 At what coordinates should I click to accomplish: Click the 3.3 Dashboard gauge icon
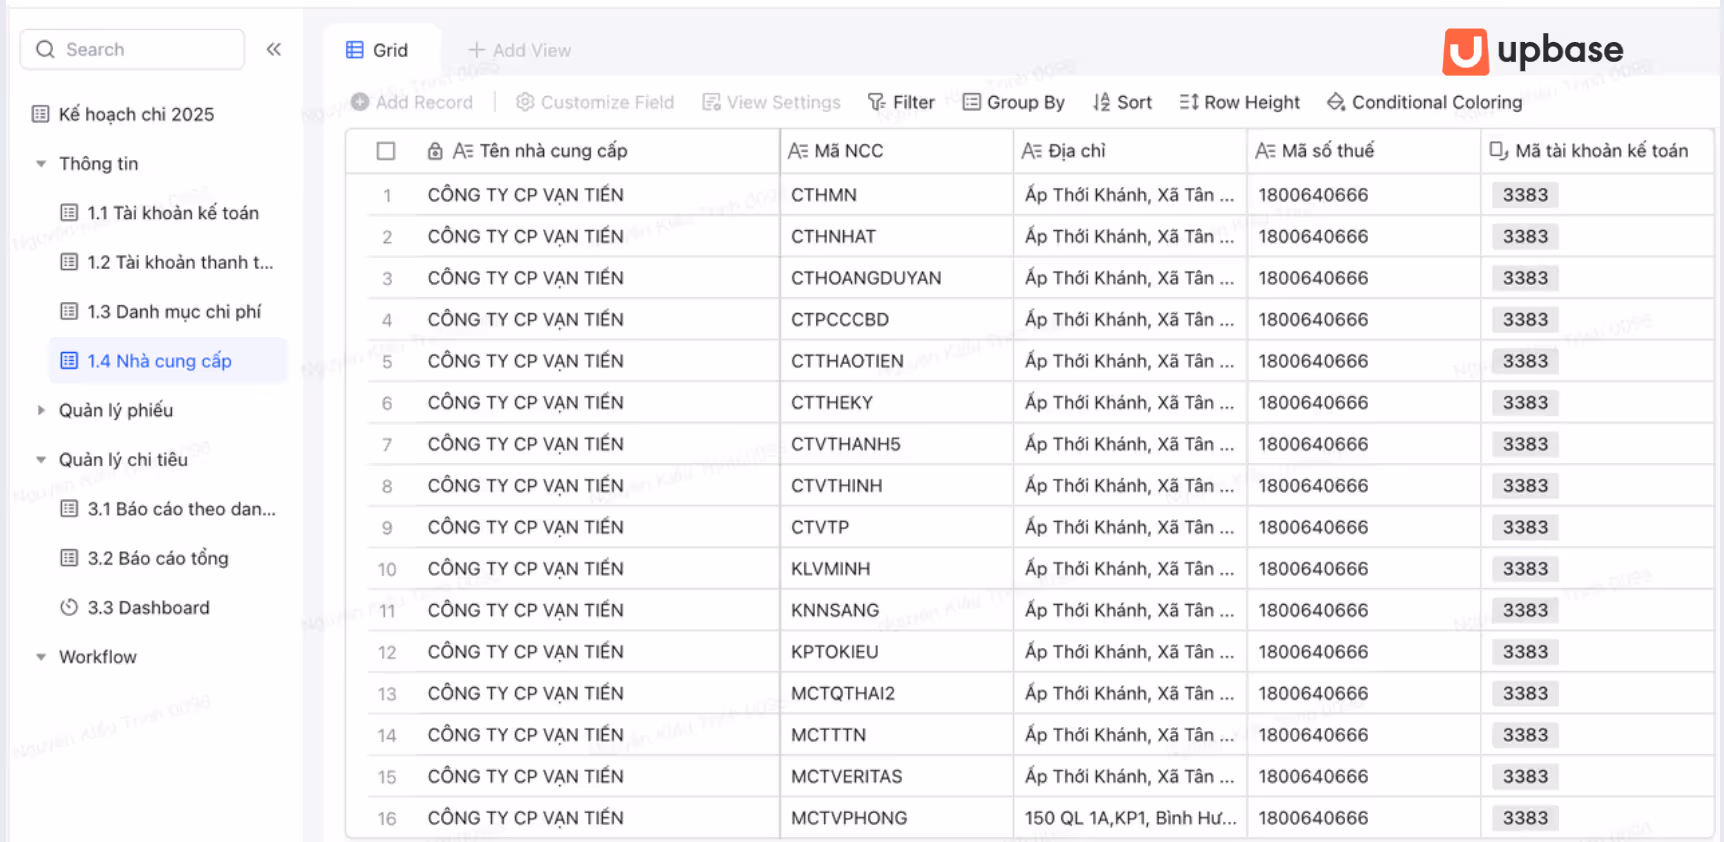[x=69, y=607]
